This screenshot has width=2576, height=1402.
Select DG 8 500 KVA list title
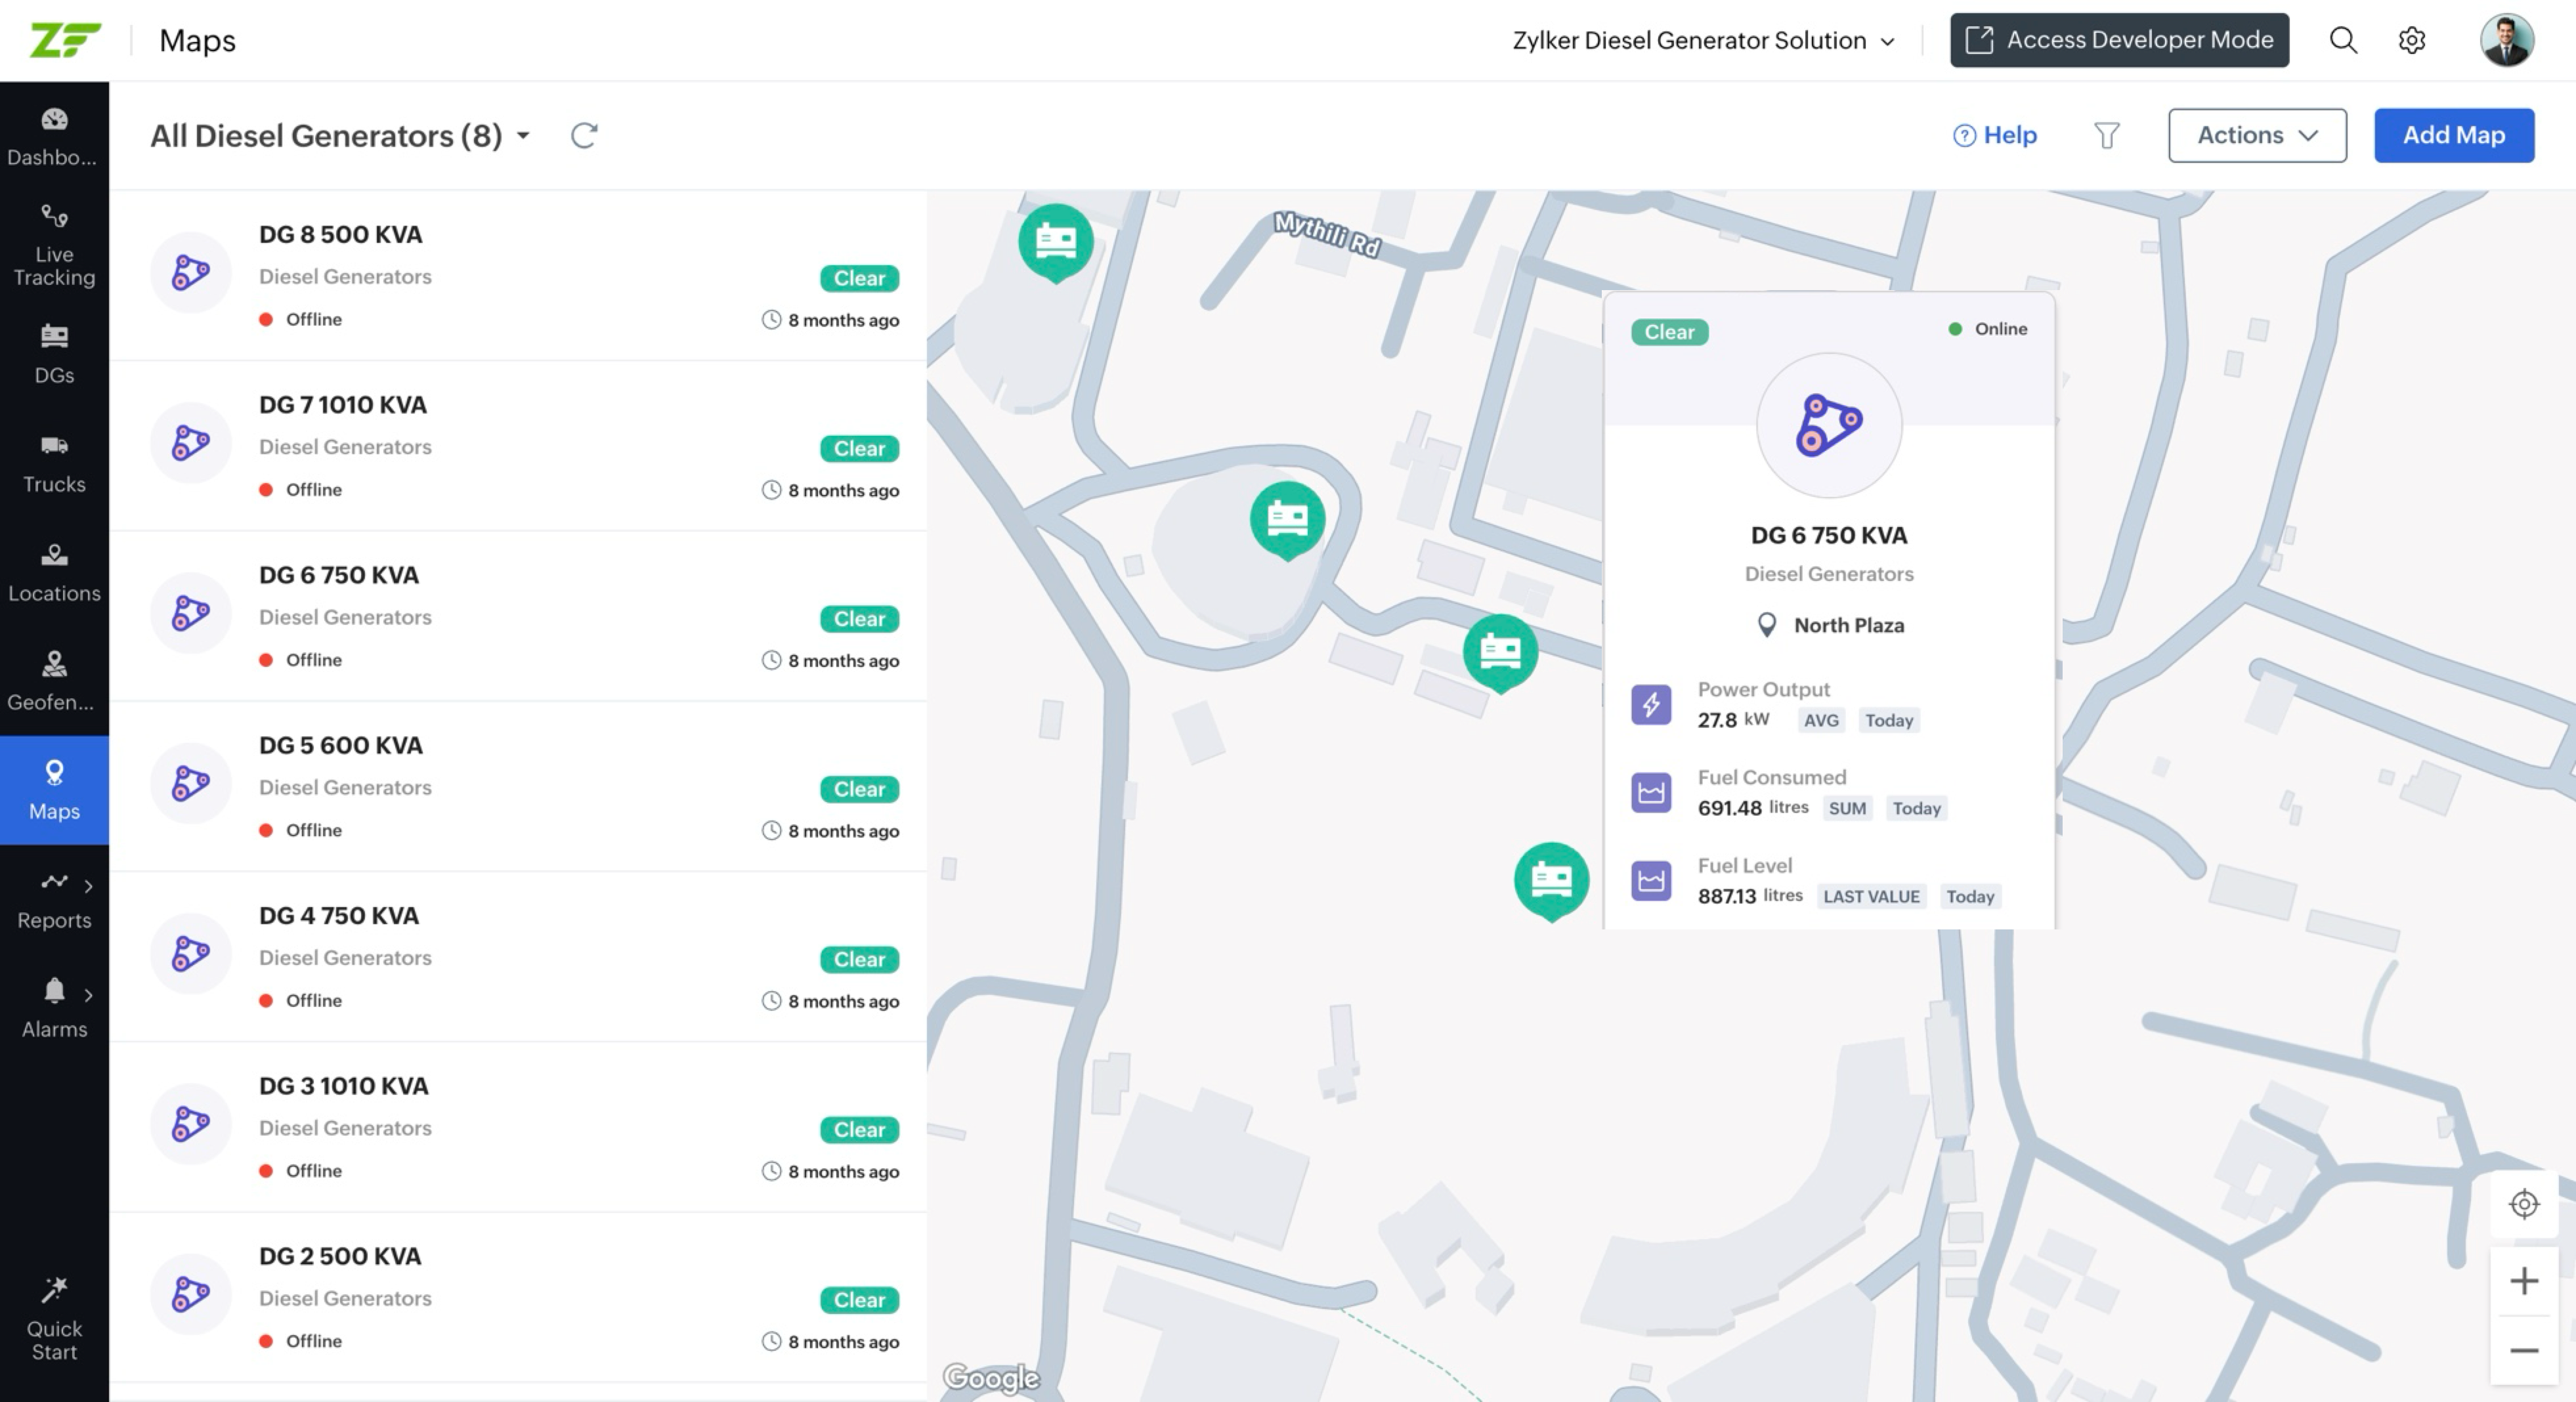tap(340, 234)
